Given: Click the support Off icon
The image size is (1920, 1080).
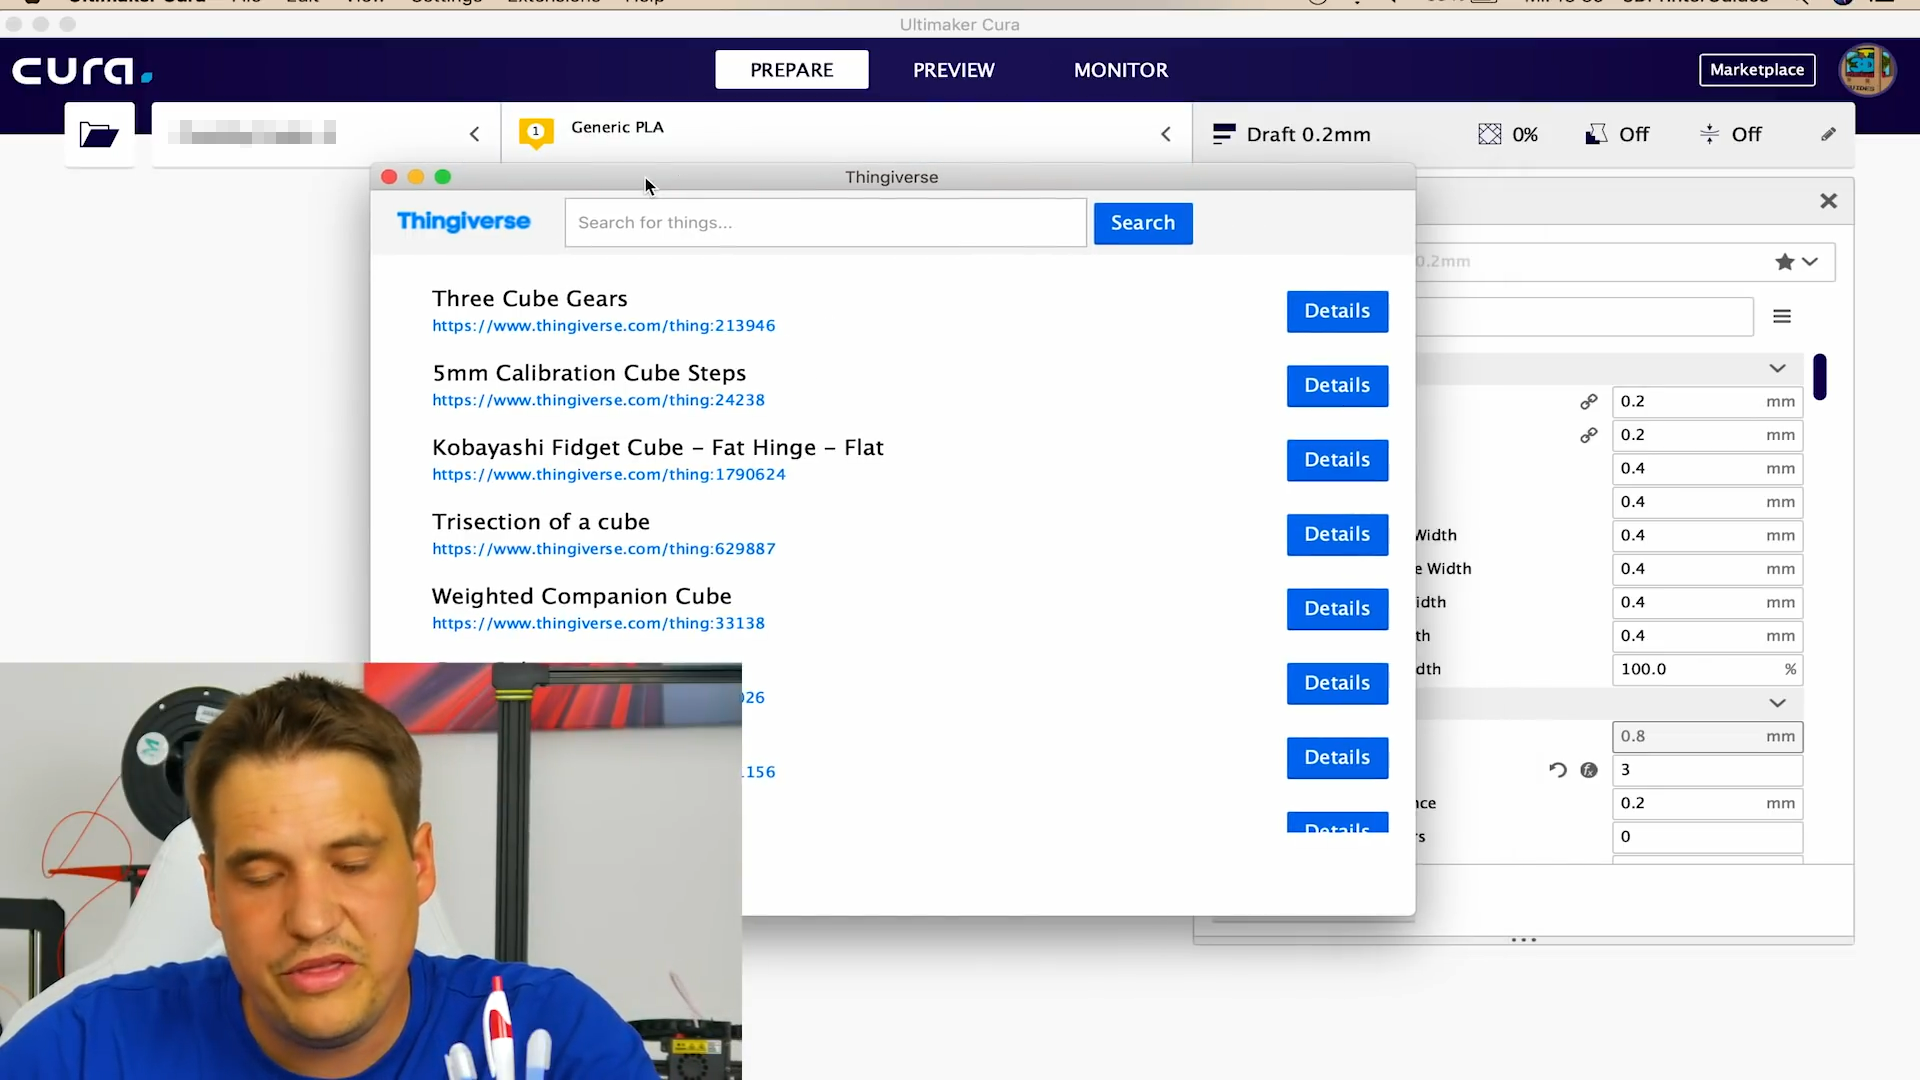Looking at the screenshot, I should (1597, 134).
